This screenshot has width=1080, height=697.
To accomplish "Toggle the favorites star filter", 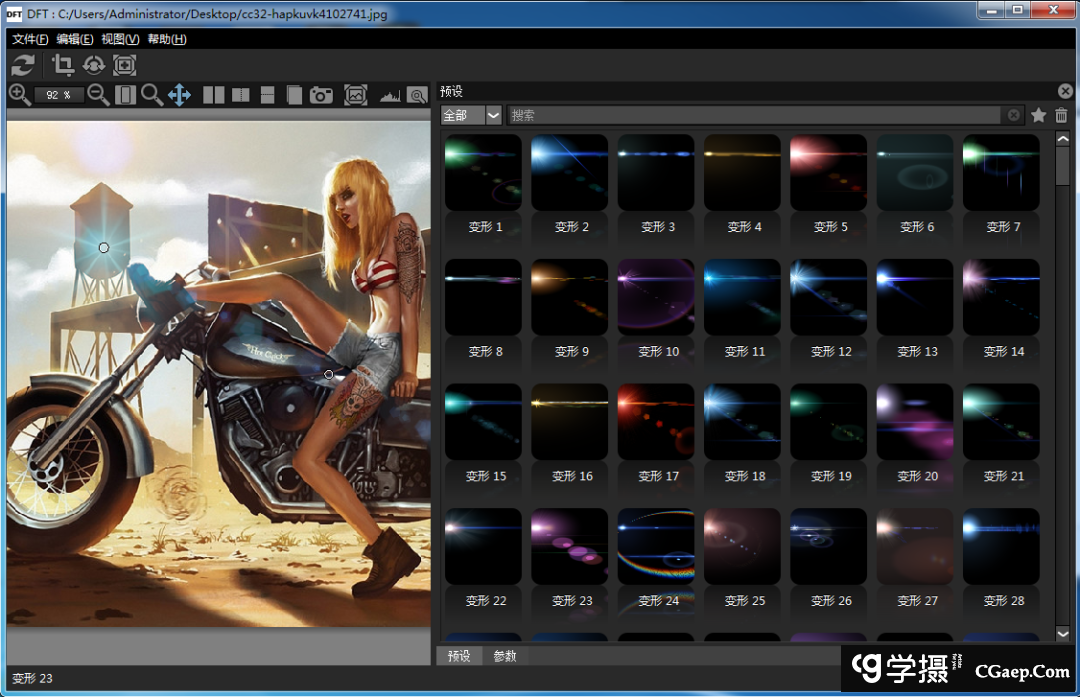I will [1039, 116].
